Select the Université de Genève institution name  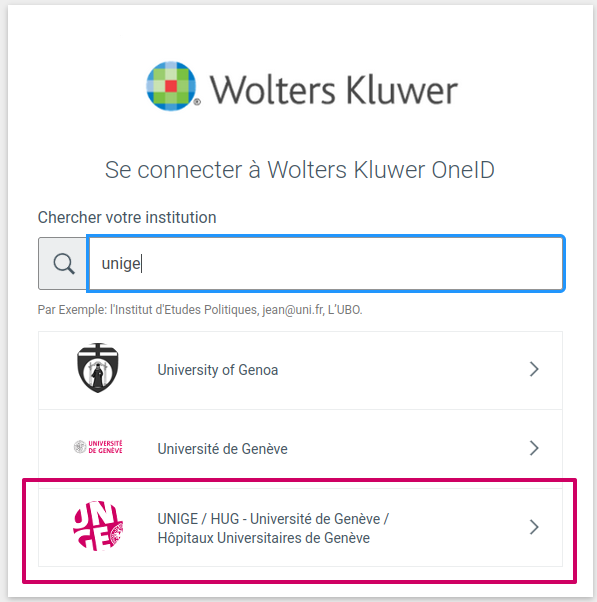[222, 449]
